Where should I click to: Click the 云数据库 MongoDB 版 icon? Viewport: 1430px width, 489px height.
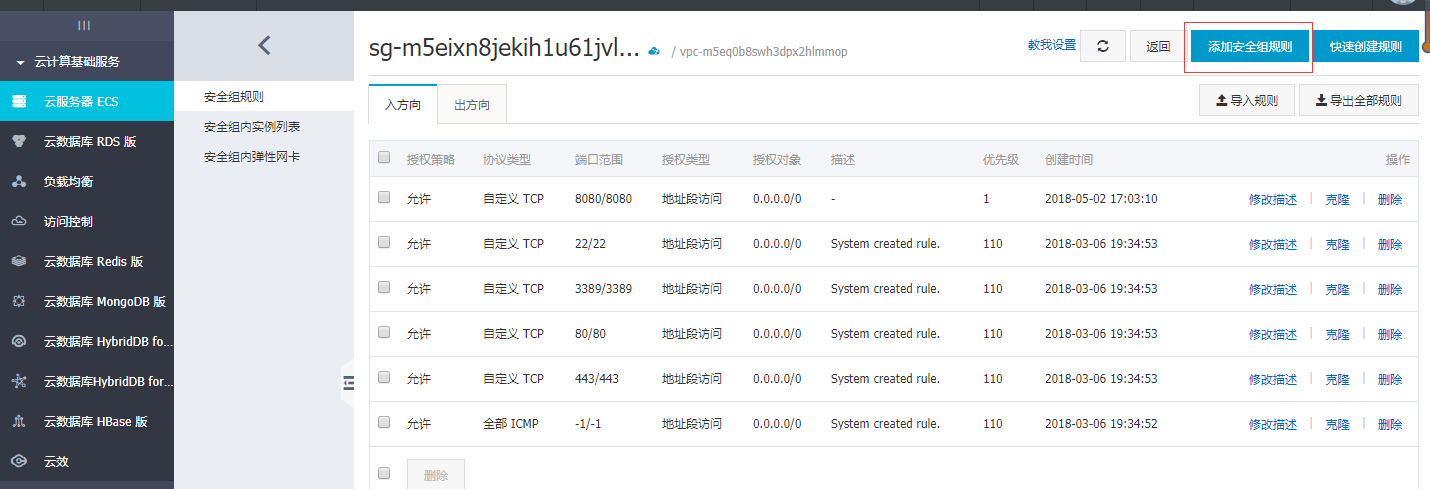click(x=18, y=301)
